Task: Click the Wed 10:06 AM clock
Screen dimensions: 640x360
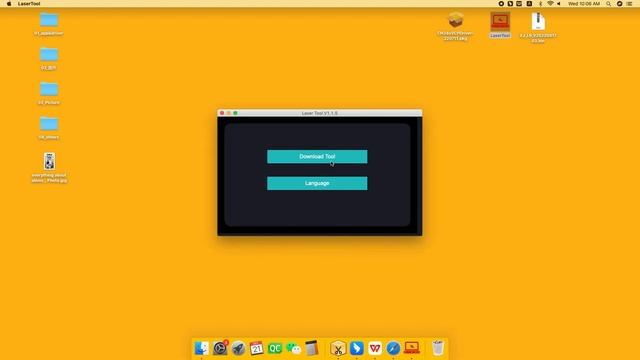Action: [584, 4]
